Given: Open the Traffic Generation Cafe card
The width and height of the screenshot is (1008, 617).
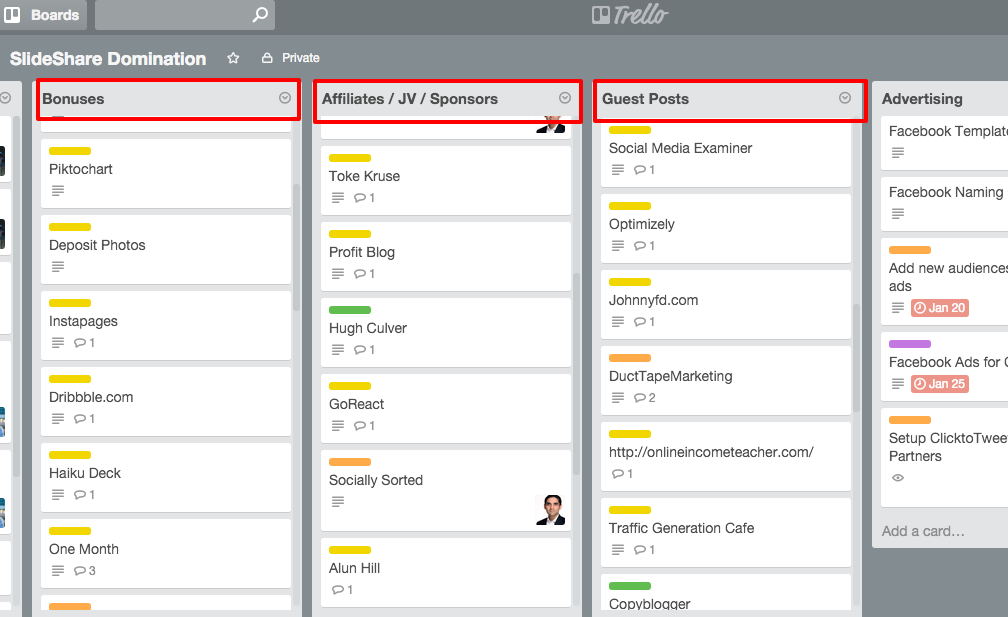Looking at the screenshot, I should (x=726, y=532).
